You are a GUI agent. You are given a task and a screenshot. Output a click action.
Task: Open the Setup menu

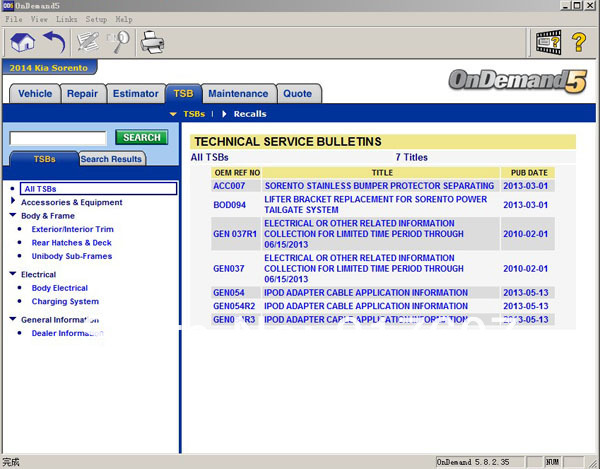[x=96, y=19]
